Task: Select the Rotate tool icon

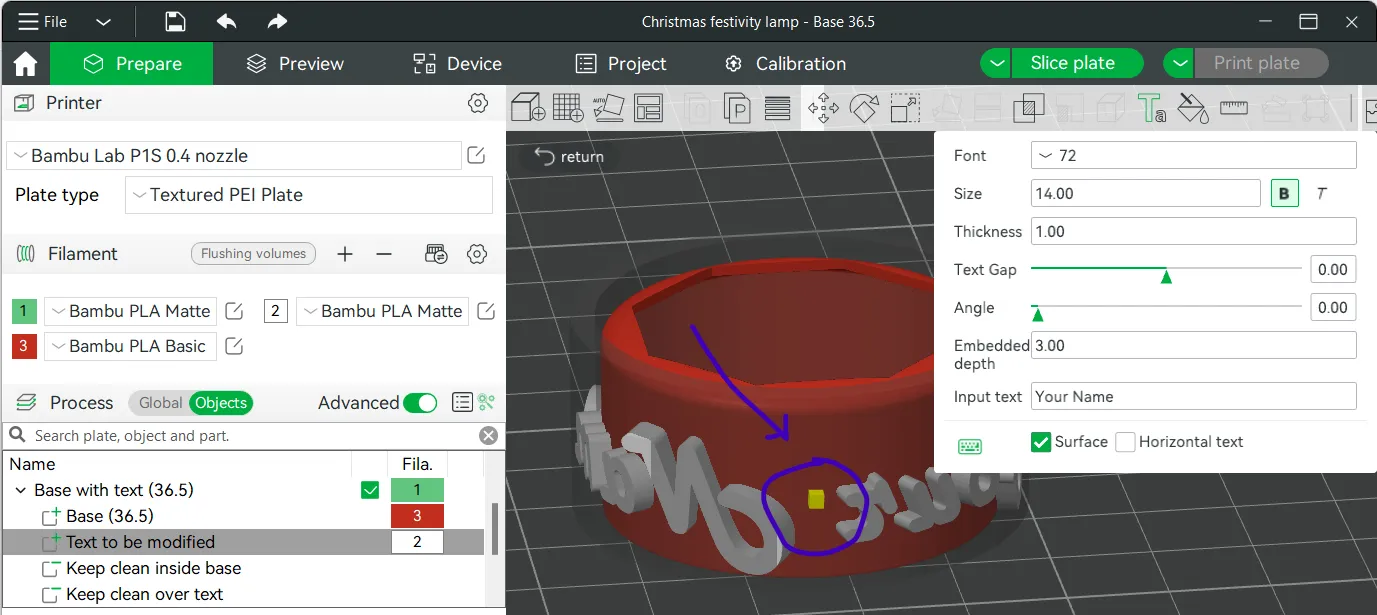Action: [864, 107]
